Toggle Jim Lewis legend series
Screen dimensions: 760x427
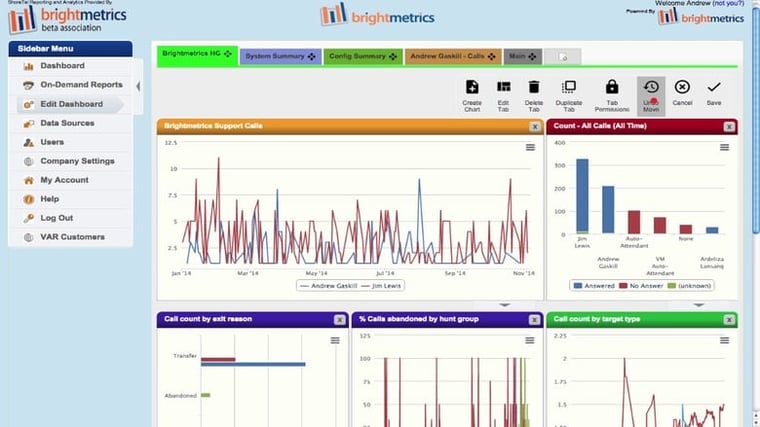381,286
